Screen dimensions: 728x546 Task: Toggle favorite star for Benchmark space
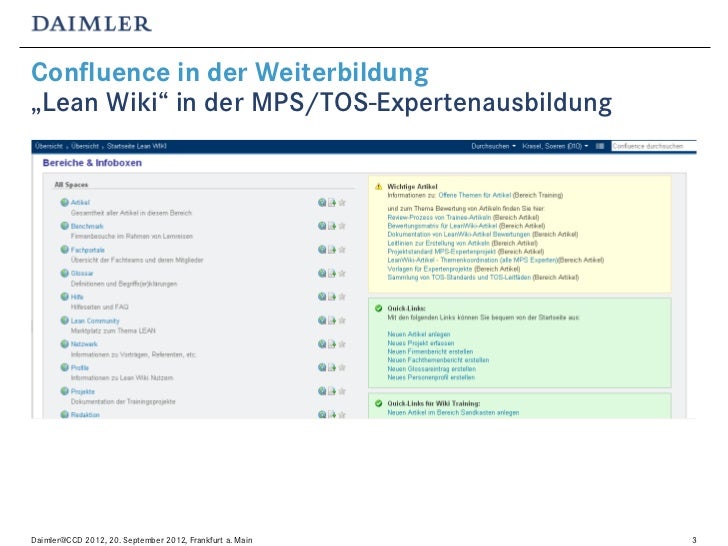(342, 226)
